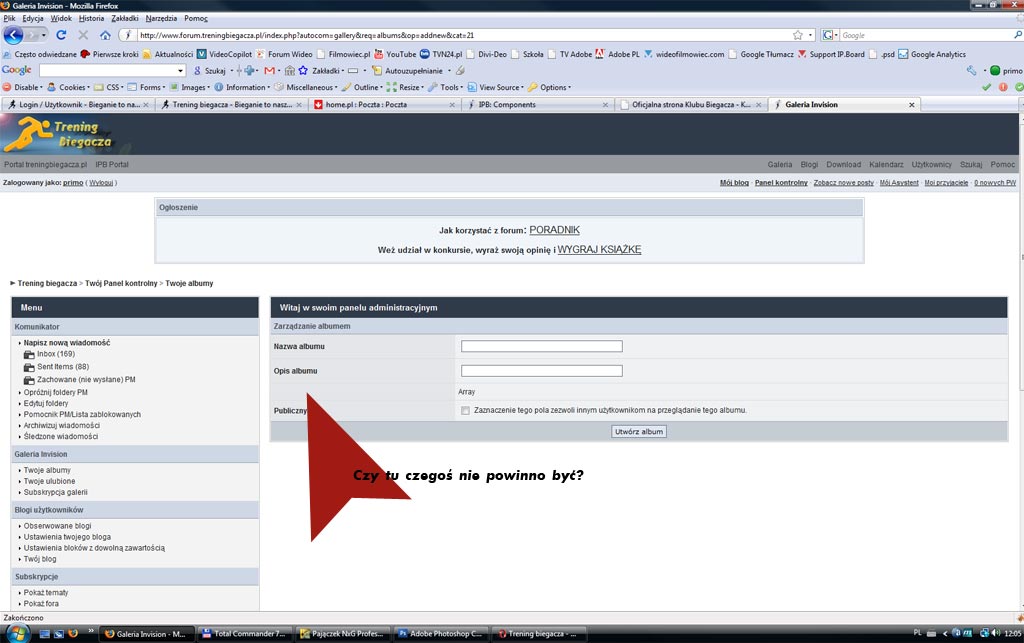Image resolution: width=1024 pixels, height=643 pixels.
Task: Open the Zakładki menu in menu bar
Action: coord(125,18)
